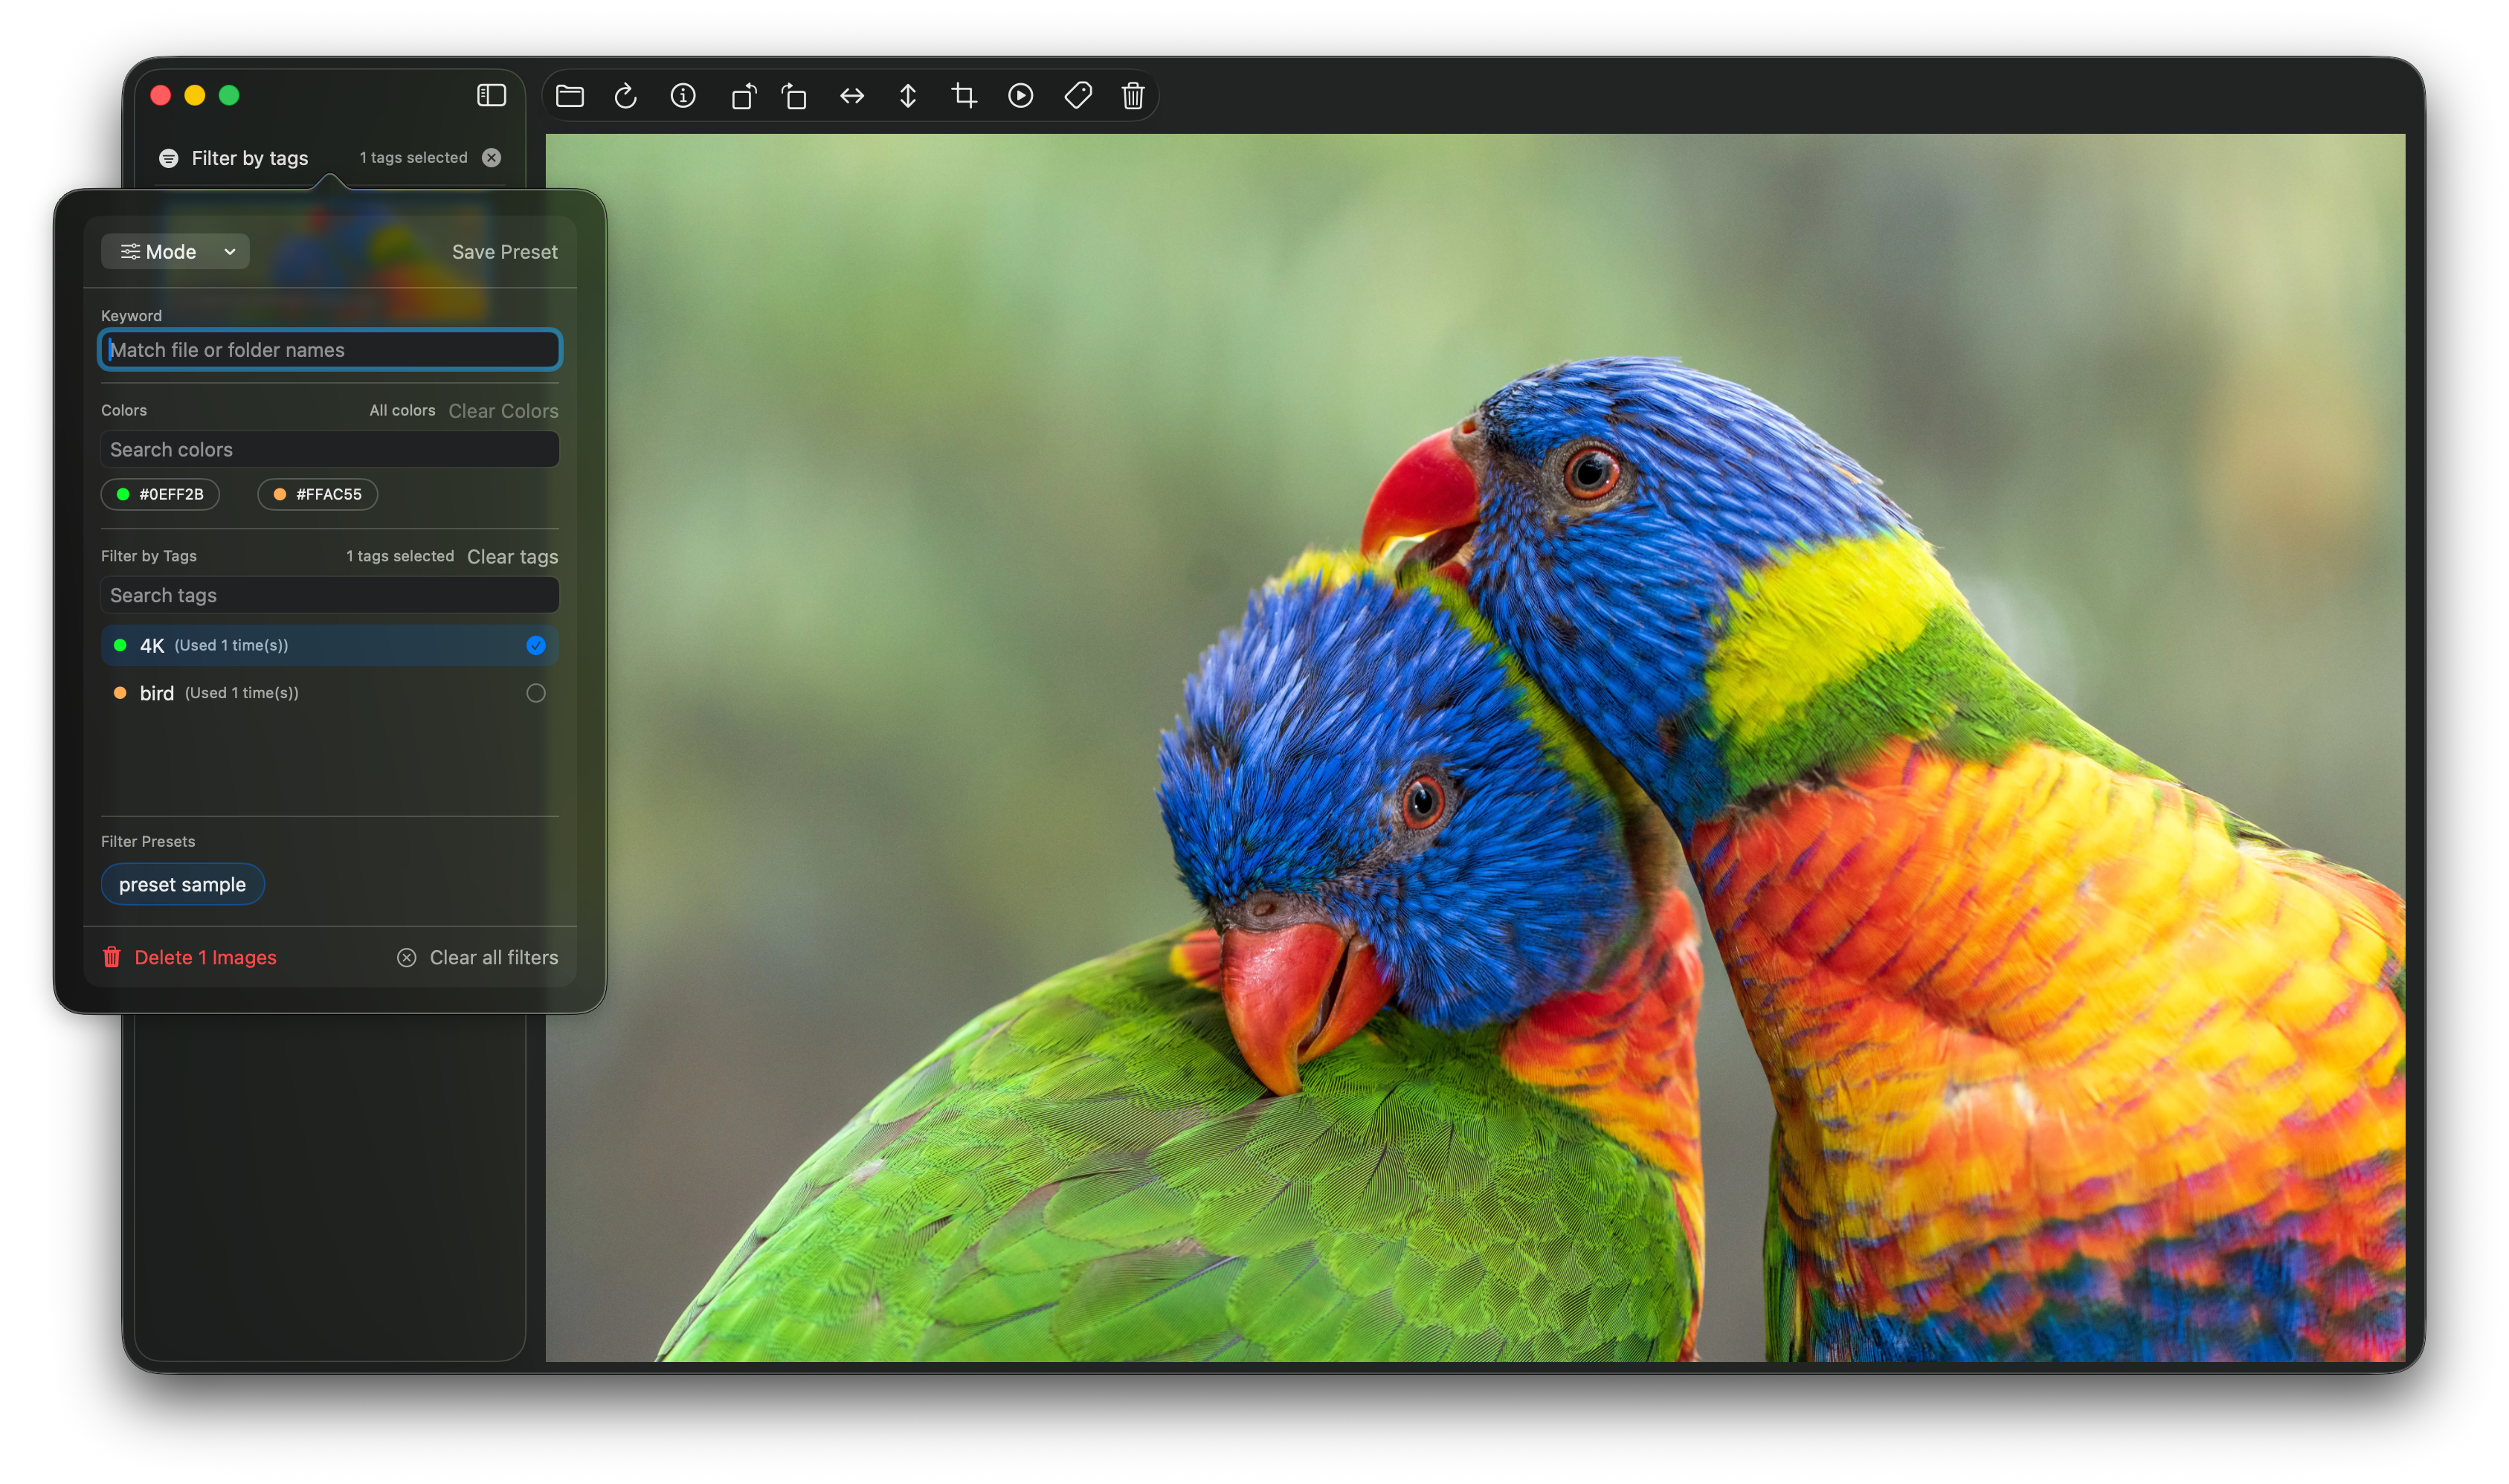
Task: Open folder from the toolbar
Action: pos(570,96)
